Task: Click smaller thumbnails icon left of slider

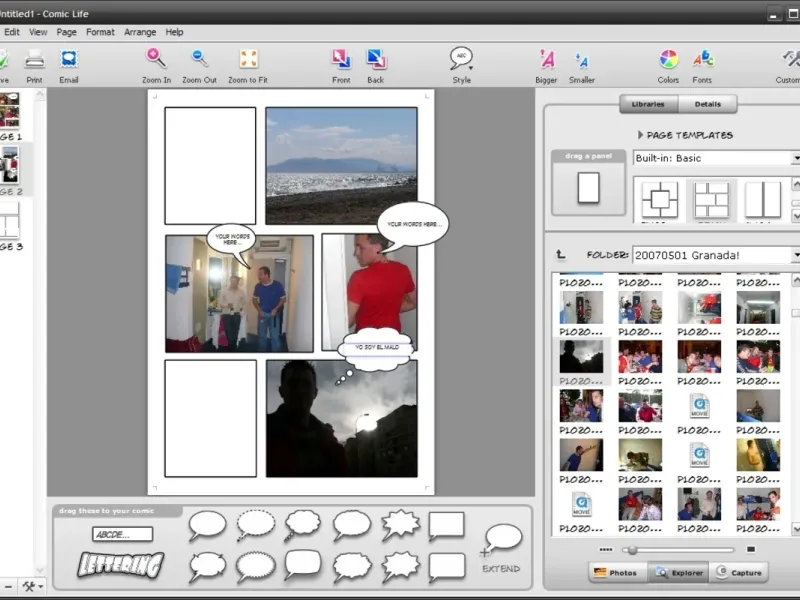Action: tap(606, 549)
